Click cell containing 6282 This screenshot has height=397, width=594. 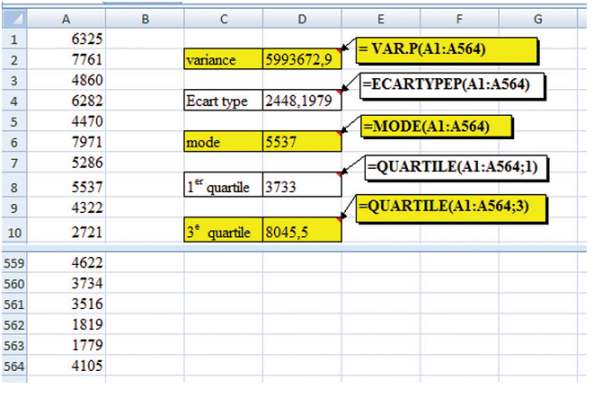[66, 100]
